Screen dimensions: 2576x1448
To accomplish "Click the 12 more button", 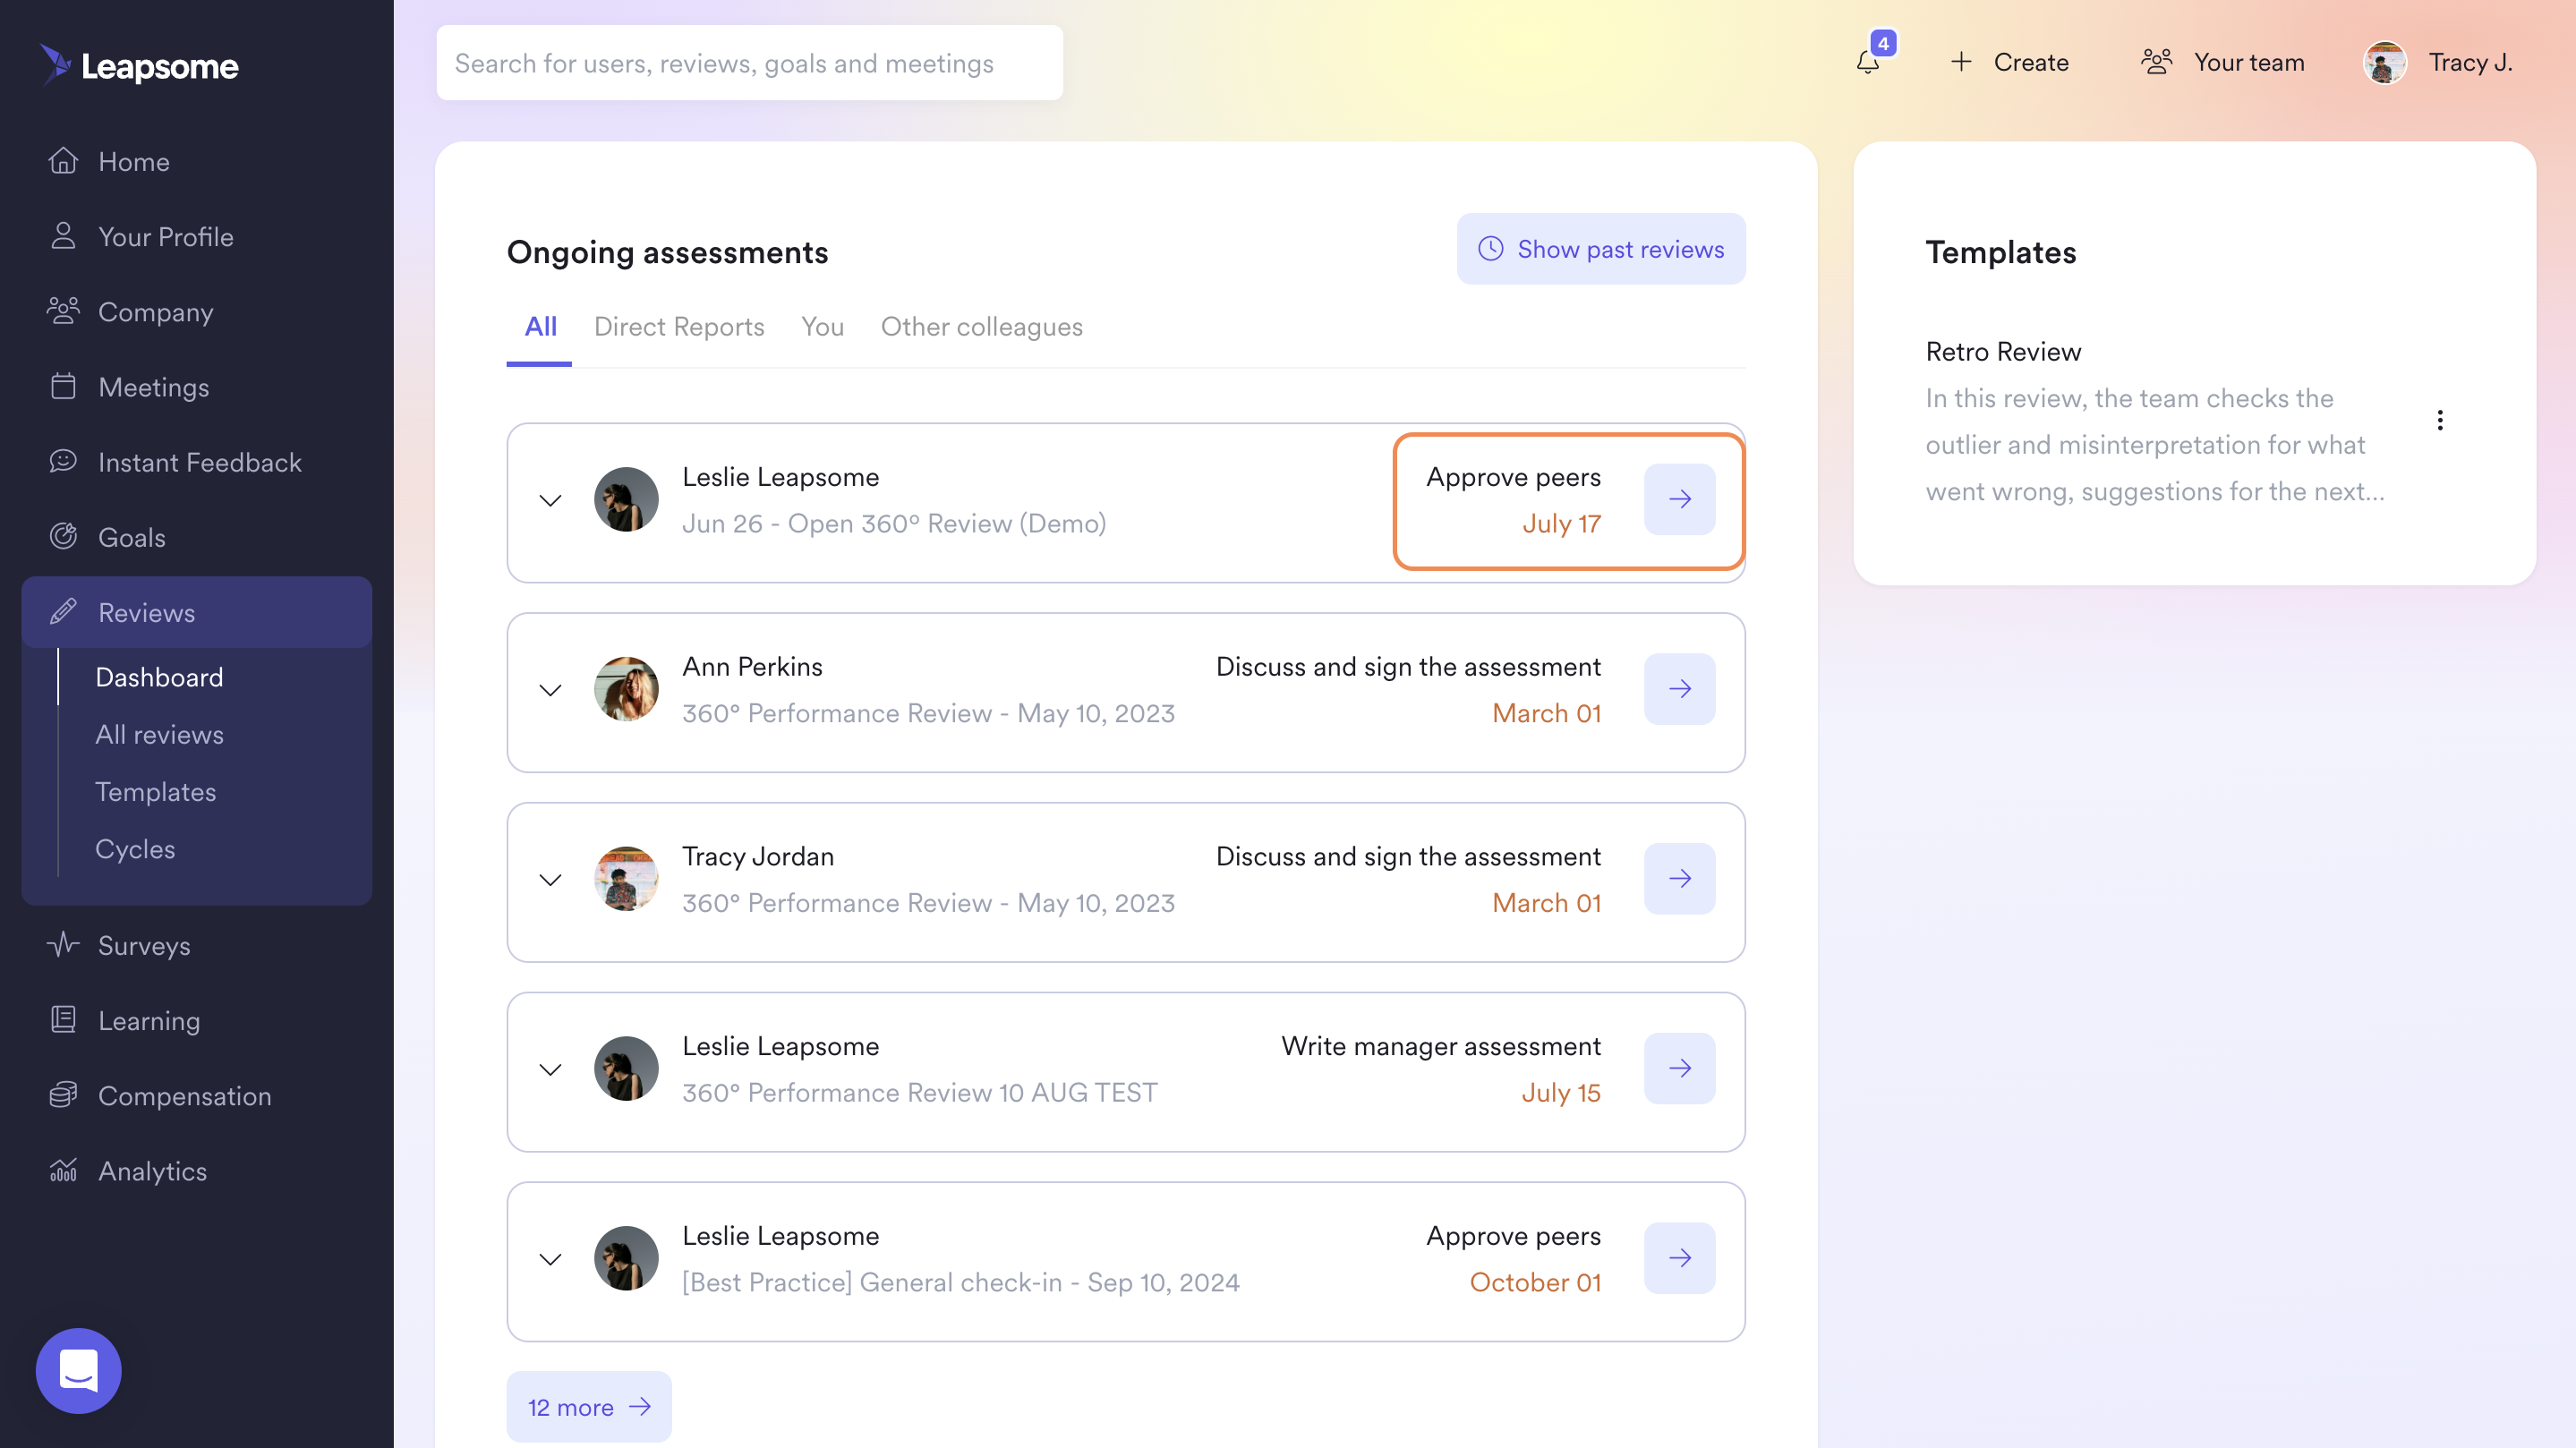I will tap(589, 1407).
